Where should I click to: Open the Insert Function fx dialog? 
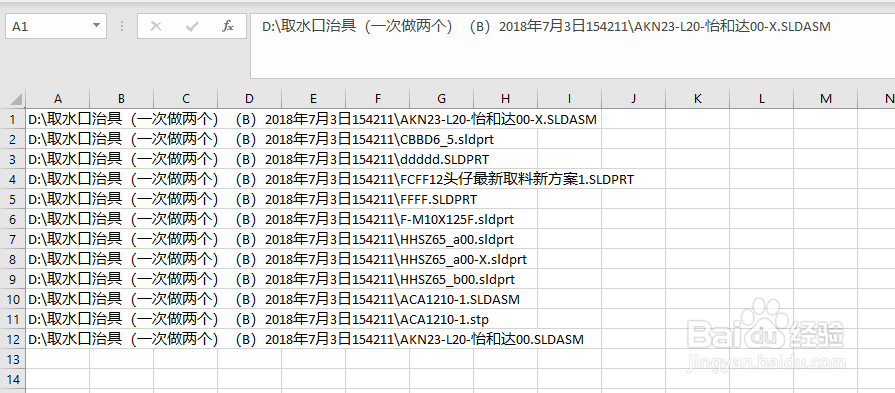(x=228, y=26)
